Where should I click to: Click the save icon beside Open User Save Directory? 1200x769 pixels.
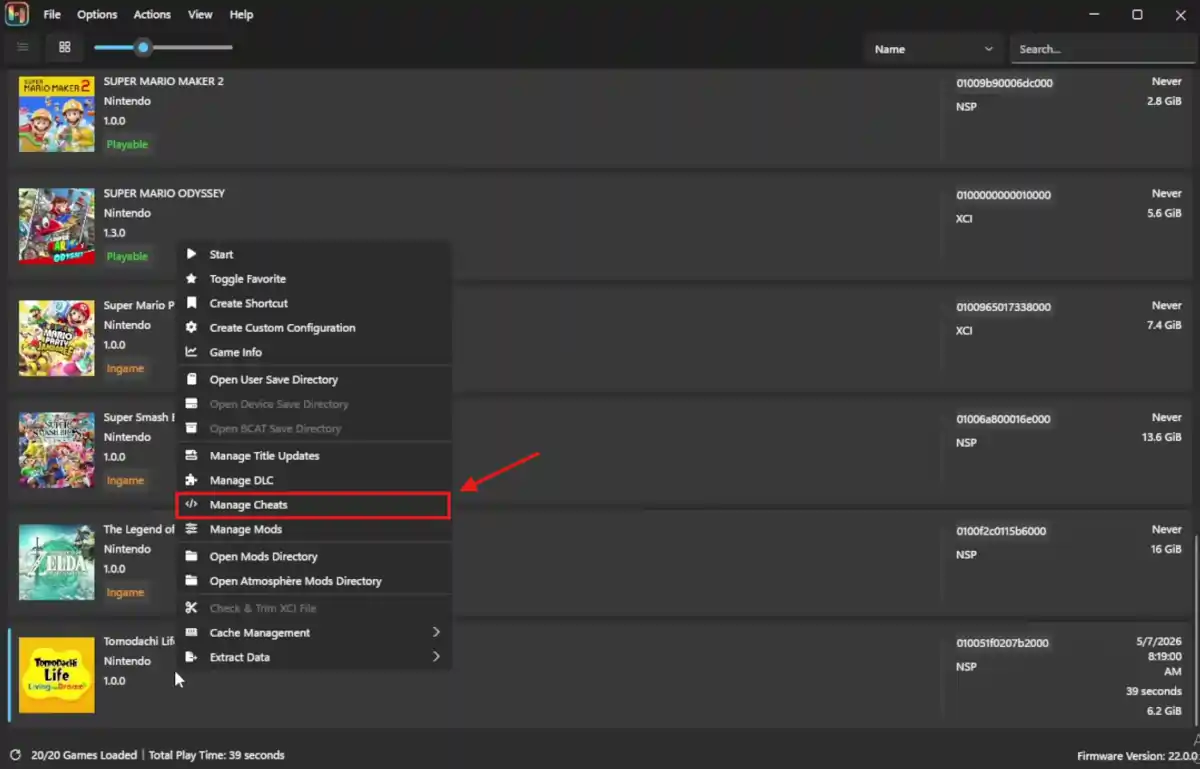coord(191,379)
